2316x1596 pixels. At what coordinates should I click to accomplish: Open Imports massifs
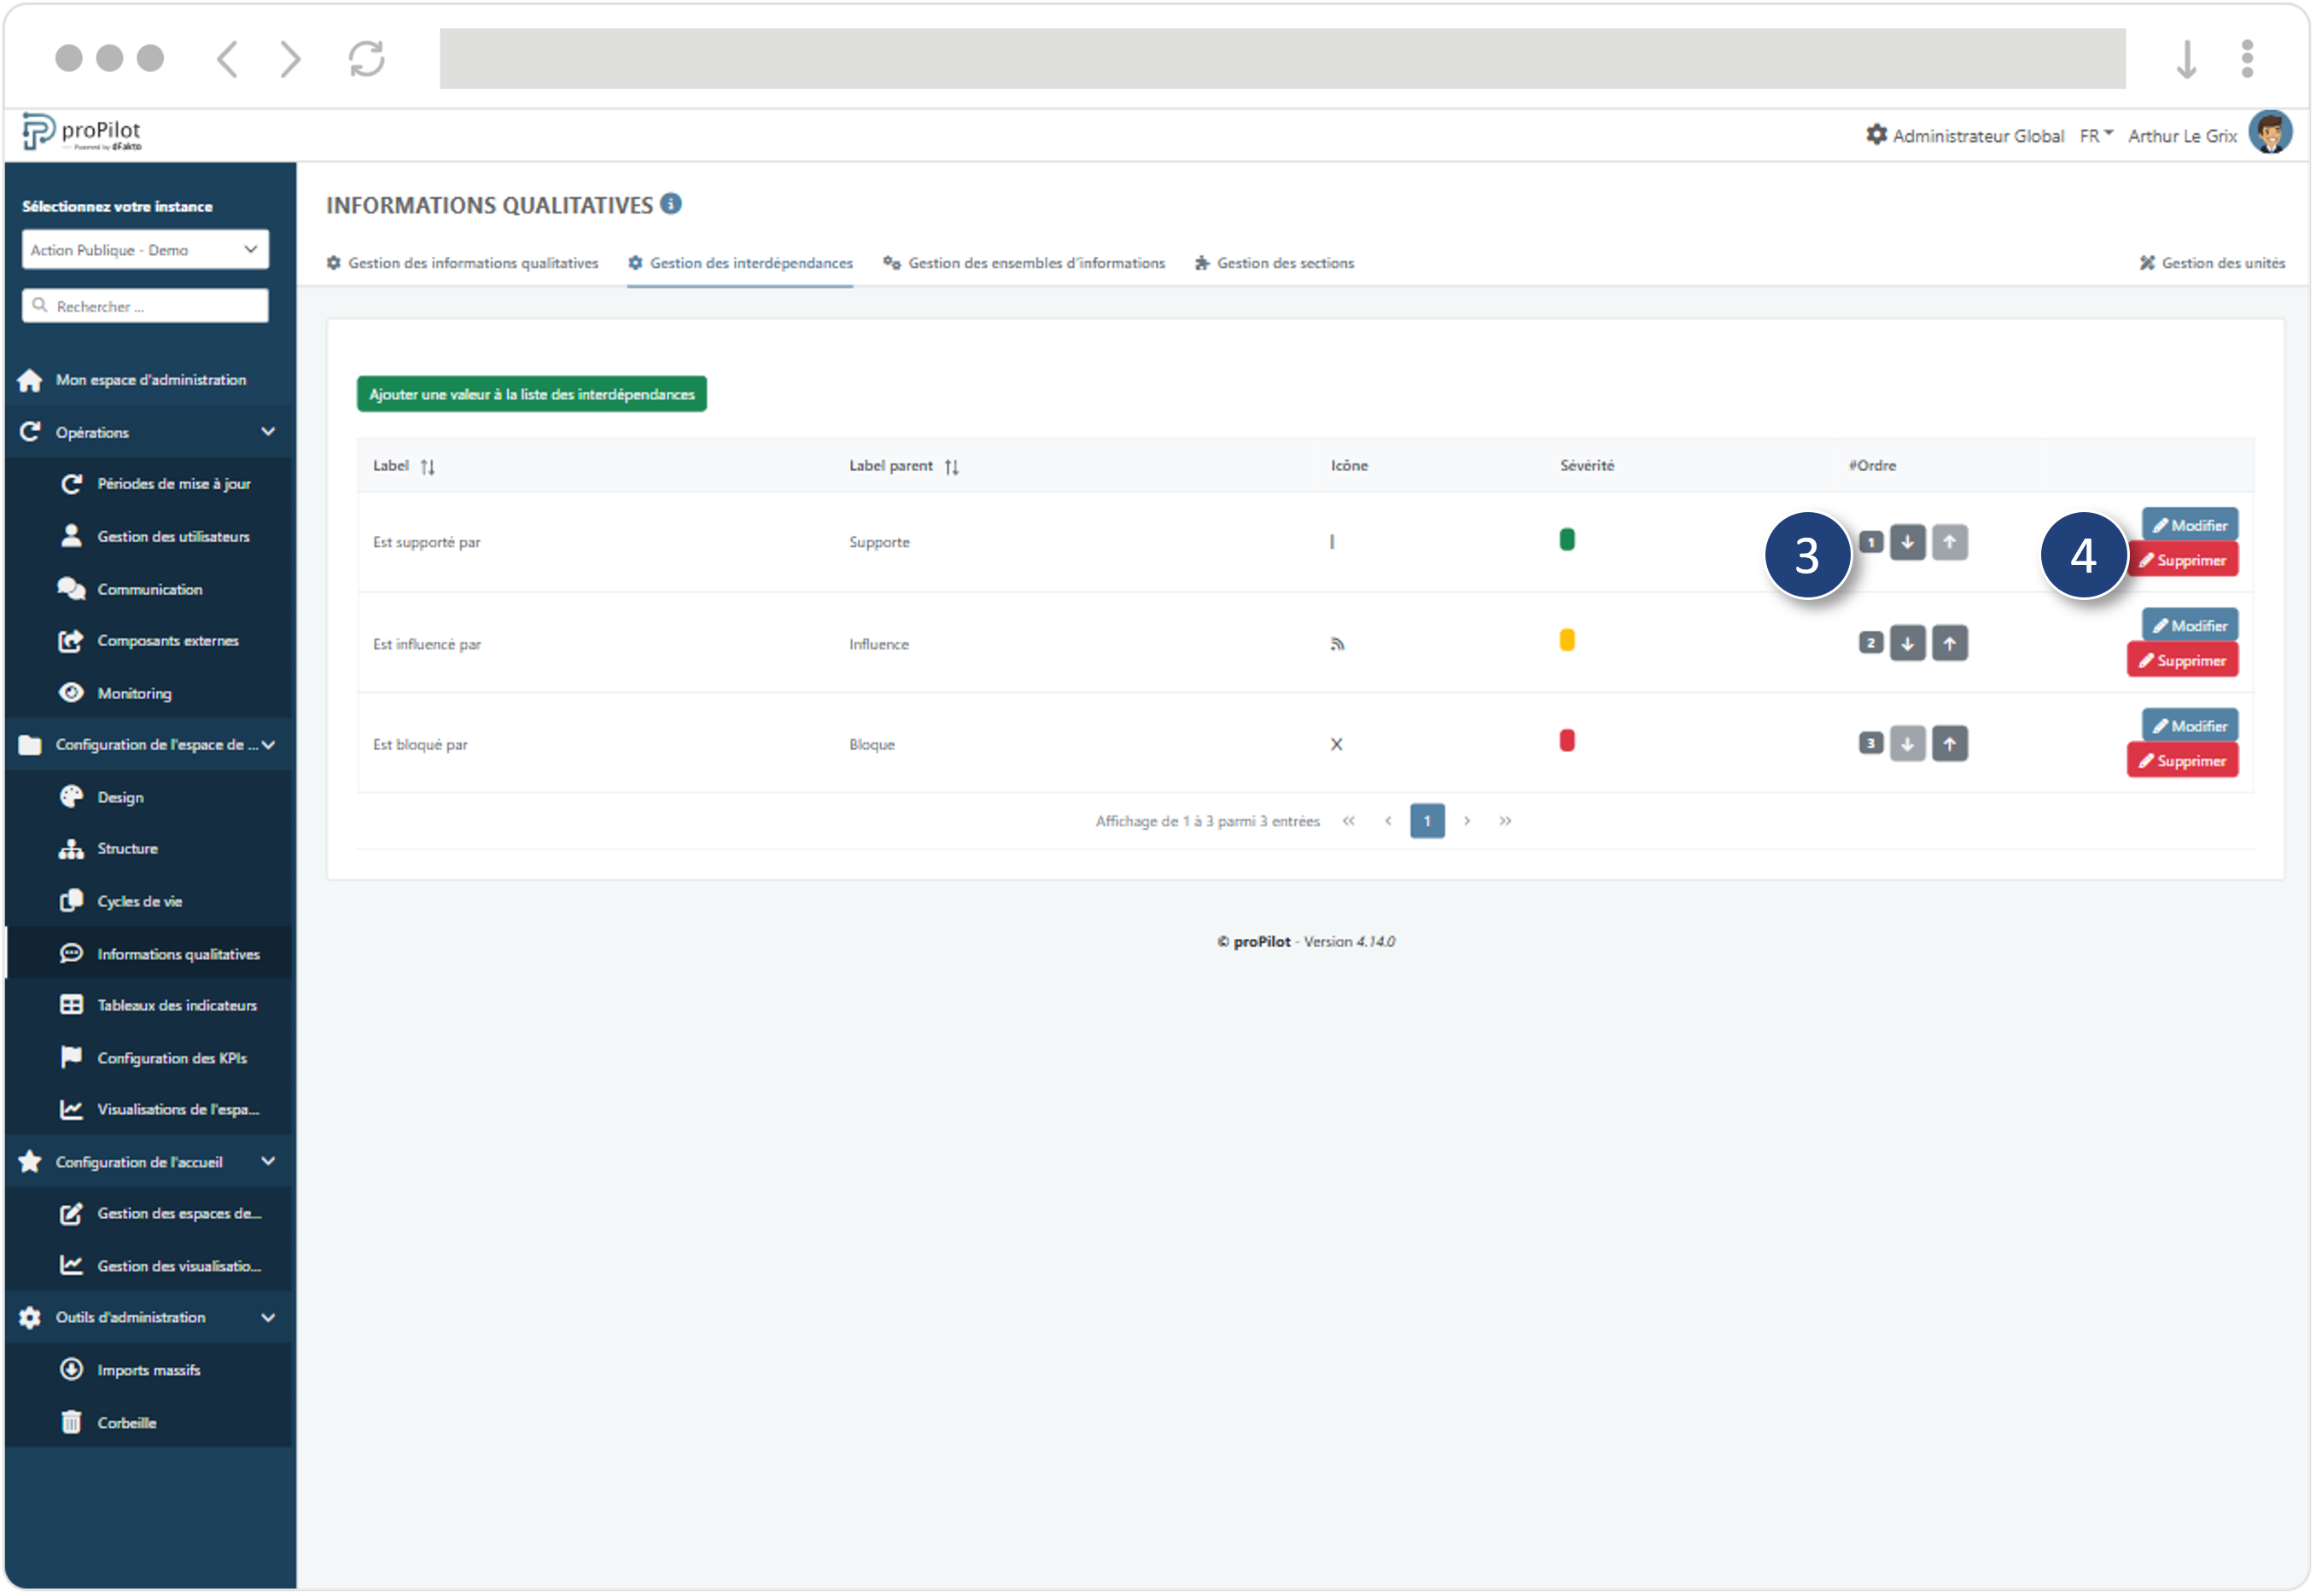(148, 1369)
